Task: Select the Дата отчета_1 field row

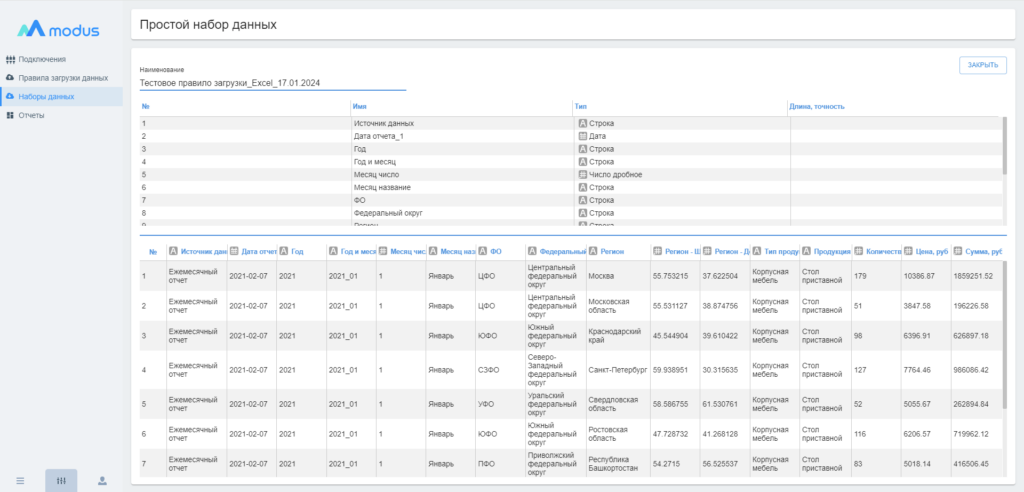Action: [x=569, y=136]
